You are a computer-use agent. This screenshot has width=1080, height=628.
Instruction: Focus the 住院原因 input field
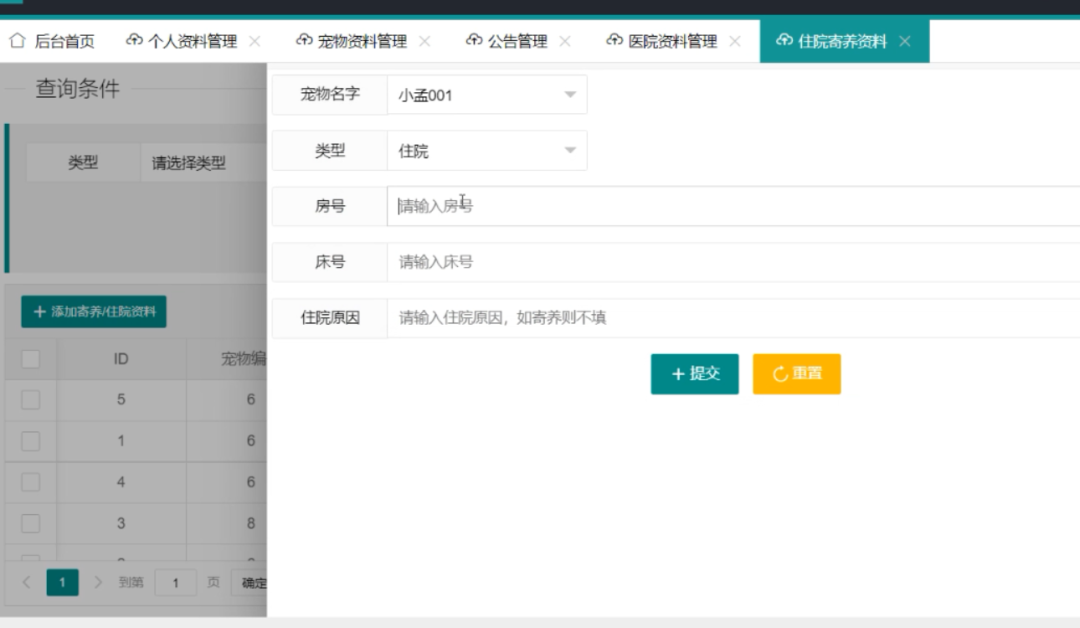coord(734,317)
